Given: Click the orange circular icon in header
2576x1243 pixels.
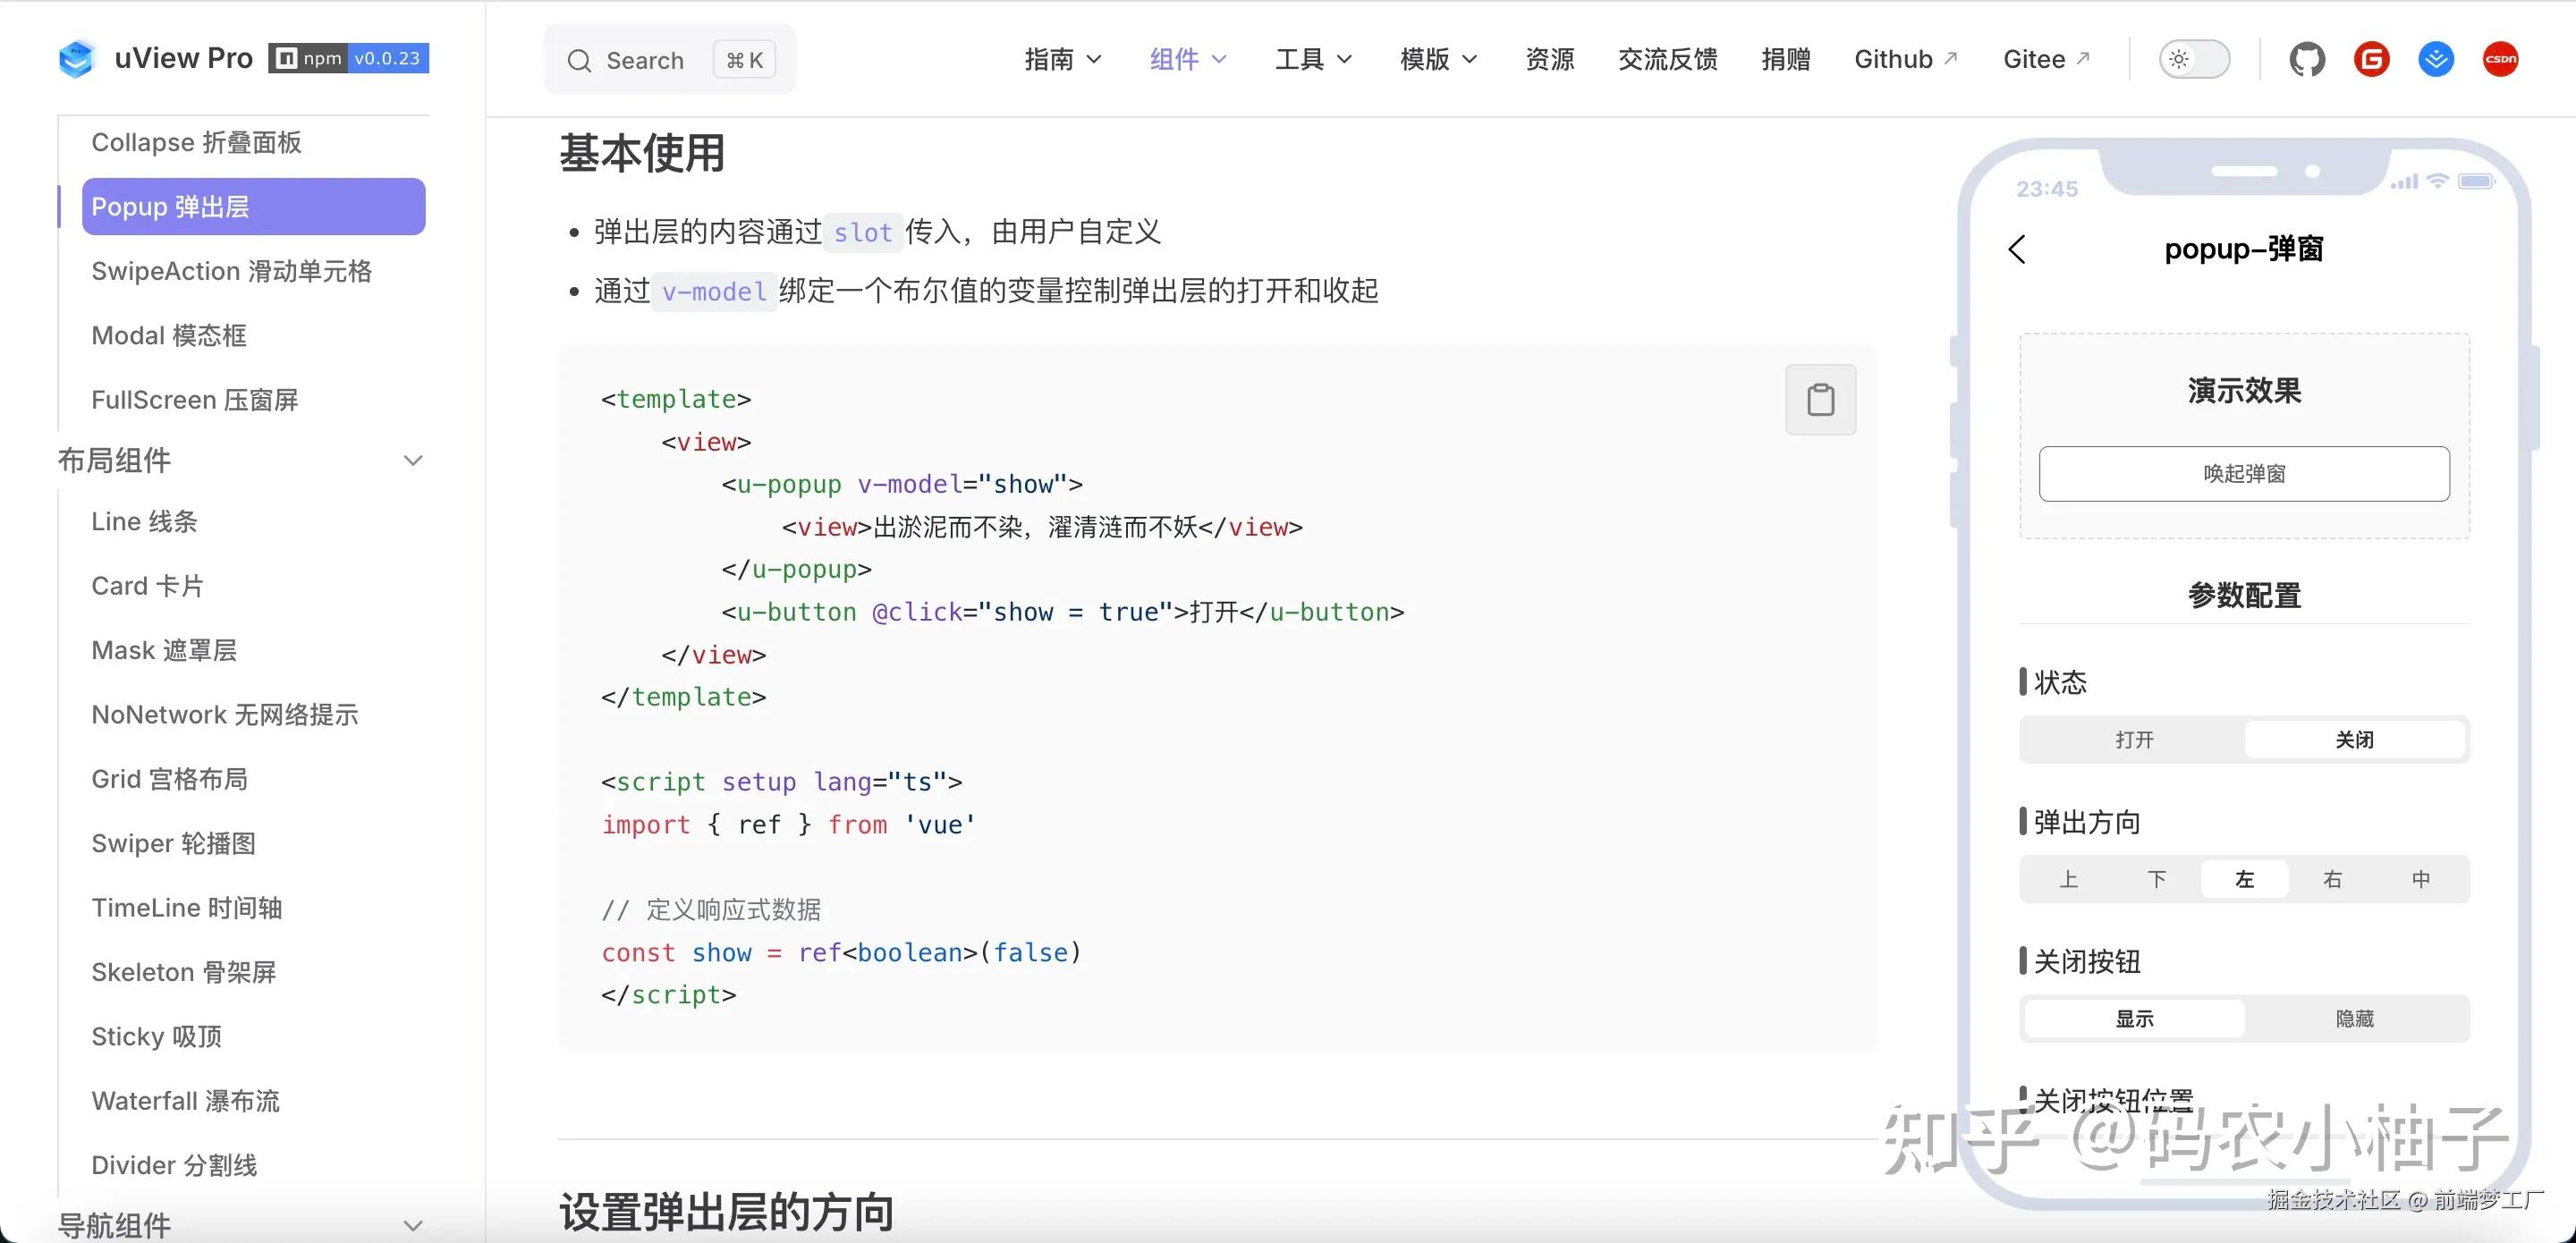Looking at the screenshot, I should point(2372,59).
